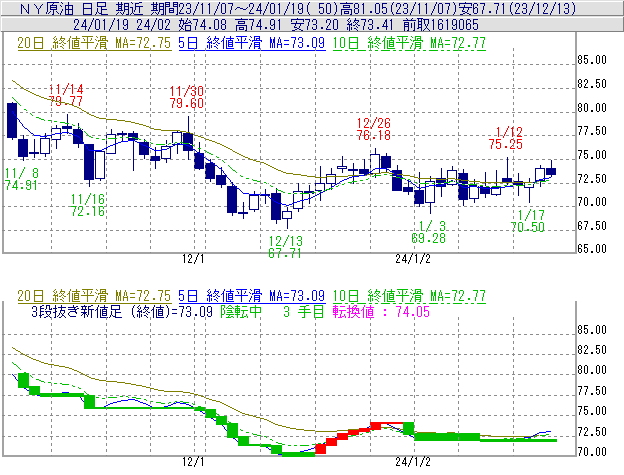Click the 陰転中 status text
The image size is (624, 475).
pos(242,311)
